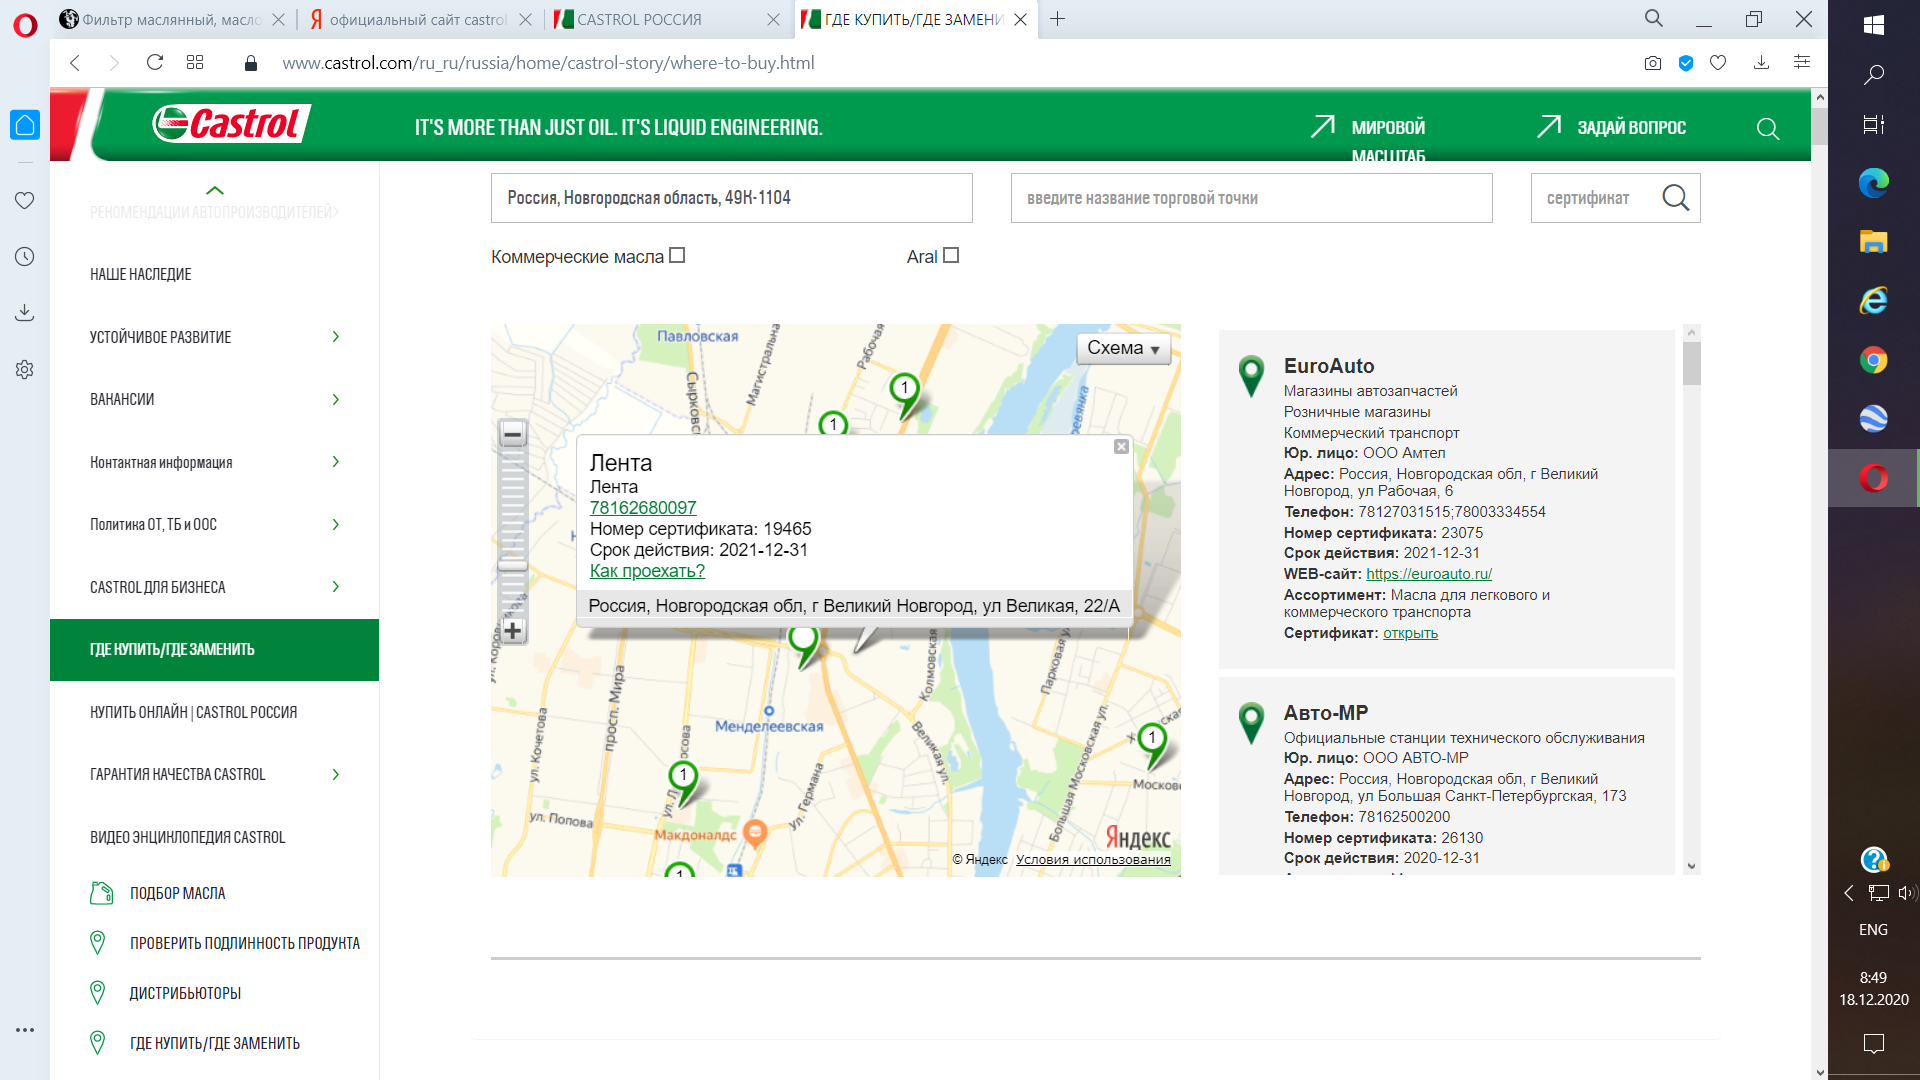
Task: Click the Как проехать? link
Action: (647, 571)
